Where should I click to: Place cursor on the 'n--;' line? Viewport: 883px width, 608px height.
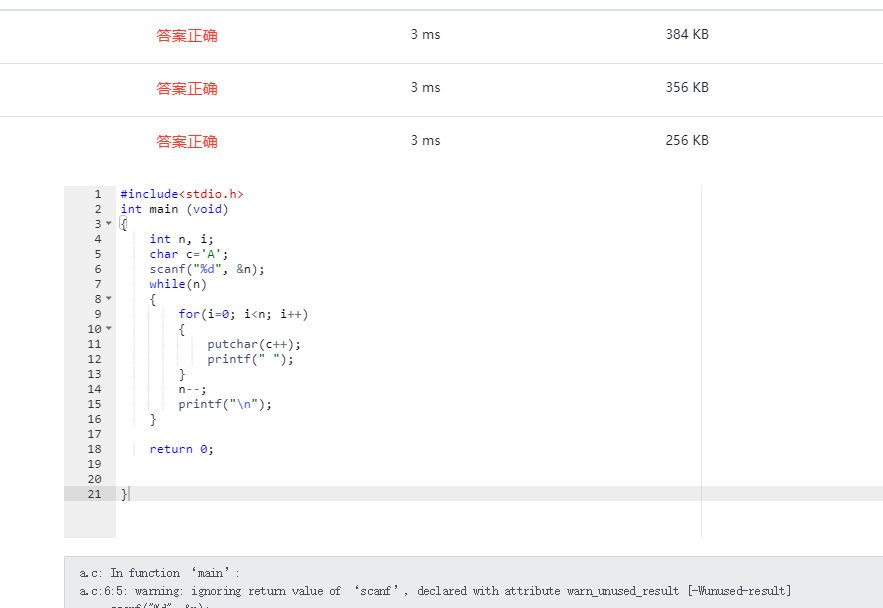(192, 389)
